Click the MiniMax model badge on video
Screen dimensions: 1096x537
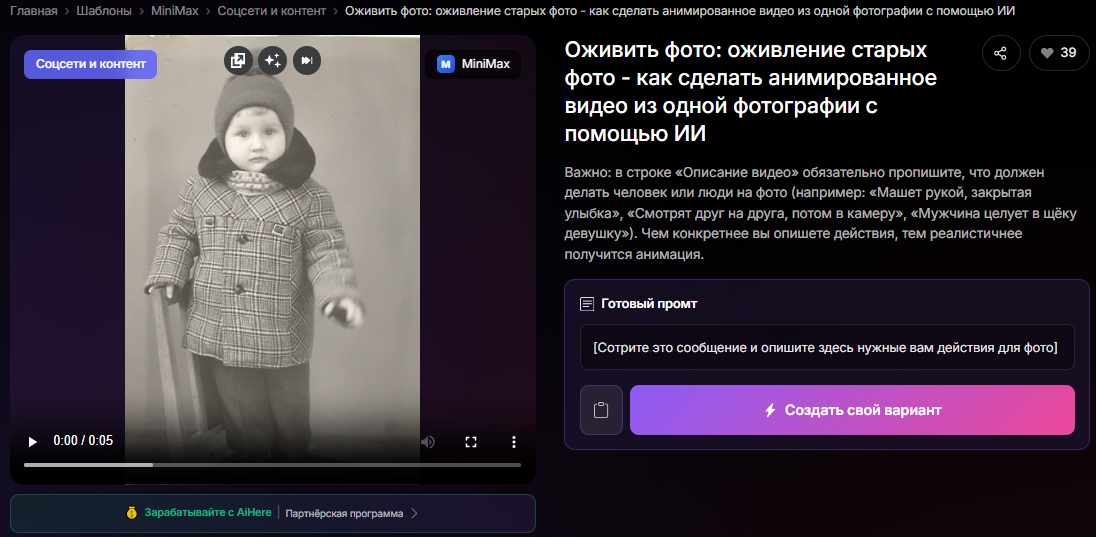tap(473, 64)
